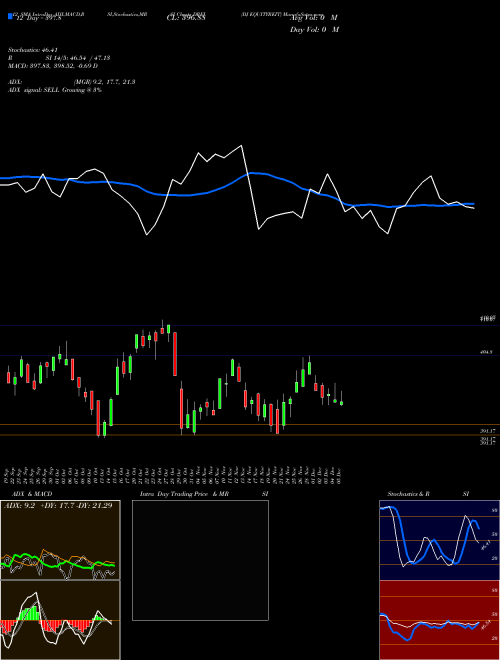Click the '391.17' support level label

[487, 431]
